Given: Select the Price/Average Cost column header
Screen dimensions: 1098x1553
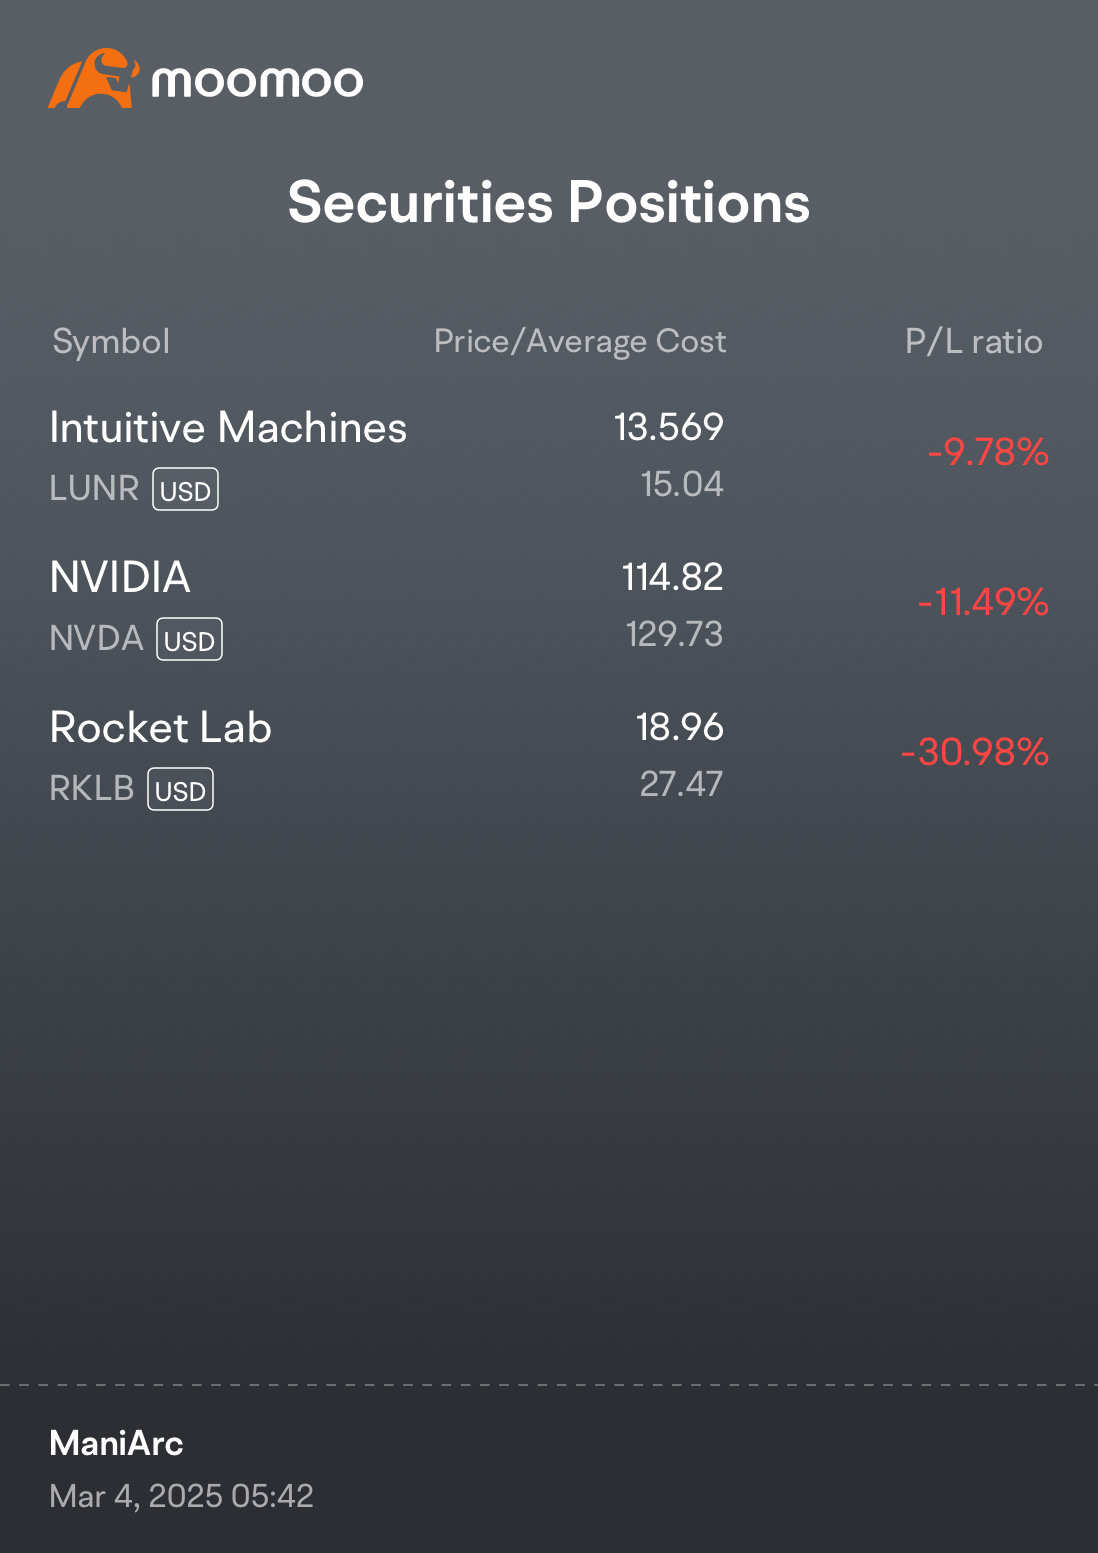Looking at the screenshot, I should point(580,341).
